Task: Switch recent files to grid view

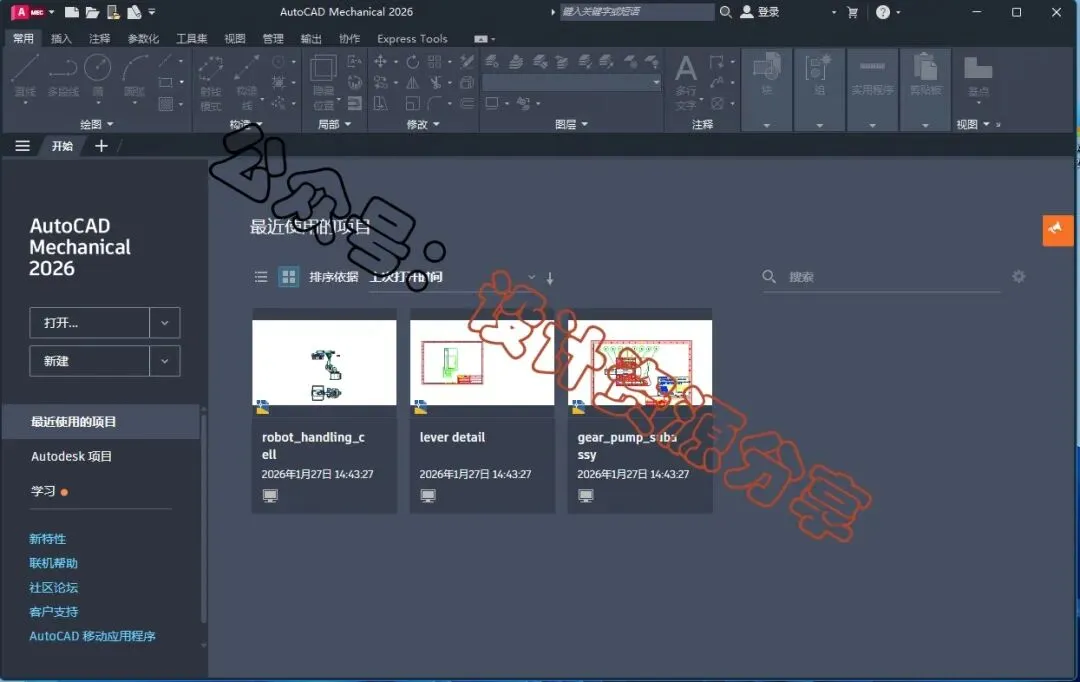Action: 289,277
